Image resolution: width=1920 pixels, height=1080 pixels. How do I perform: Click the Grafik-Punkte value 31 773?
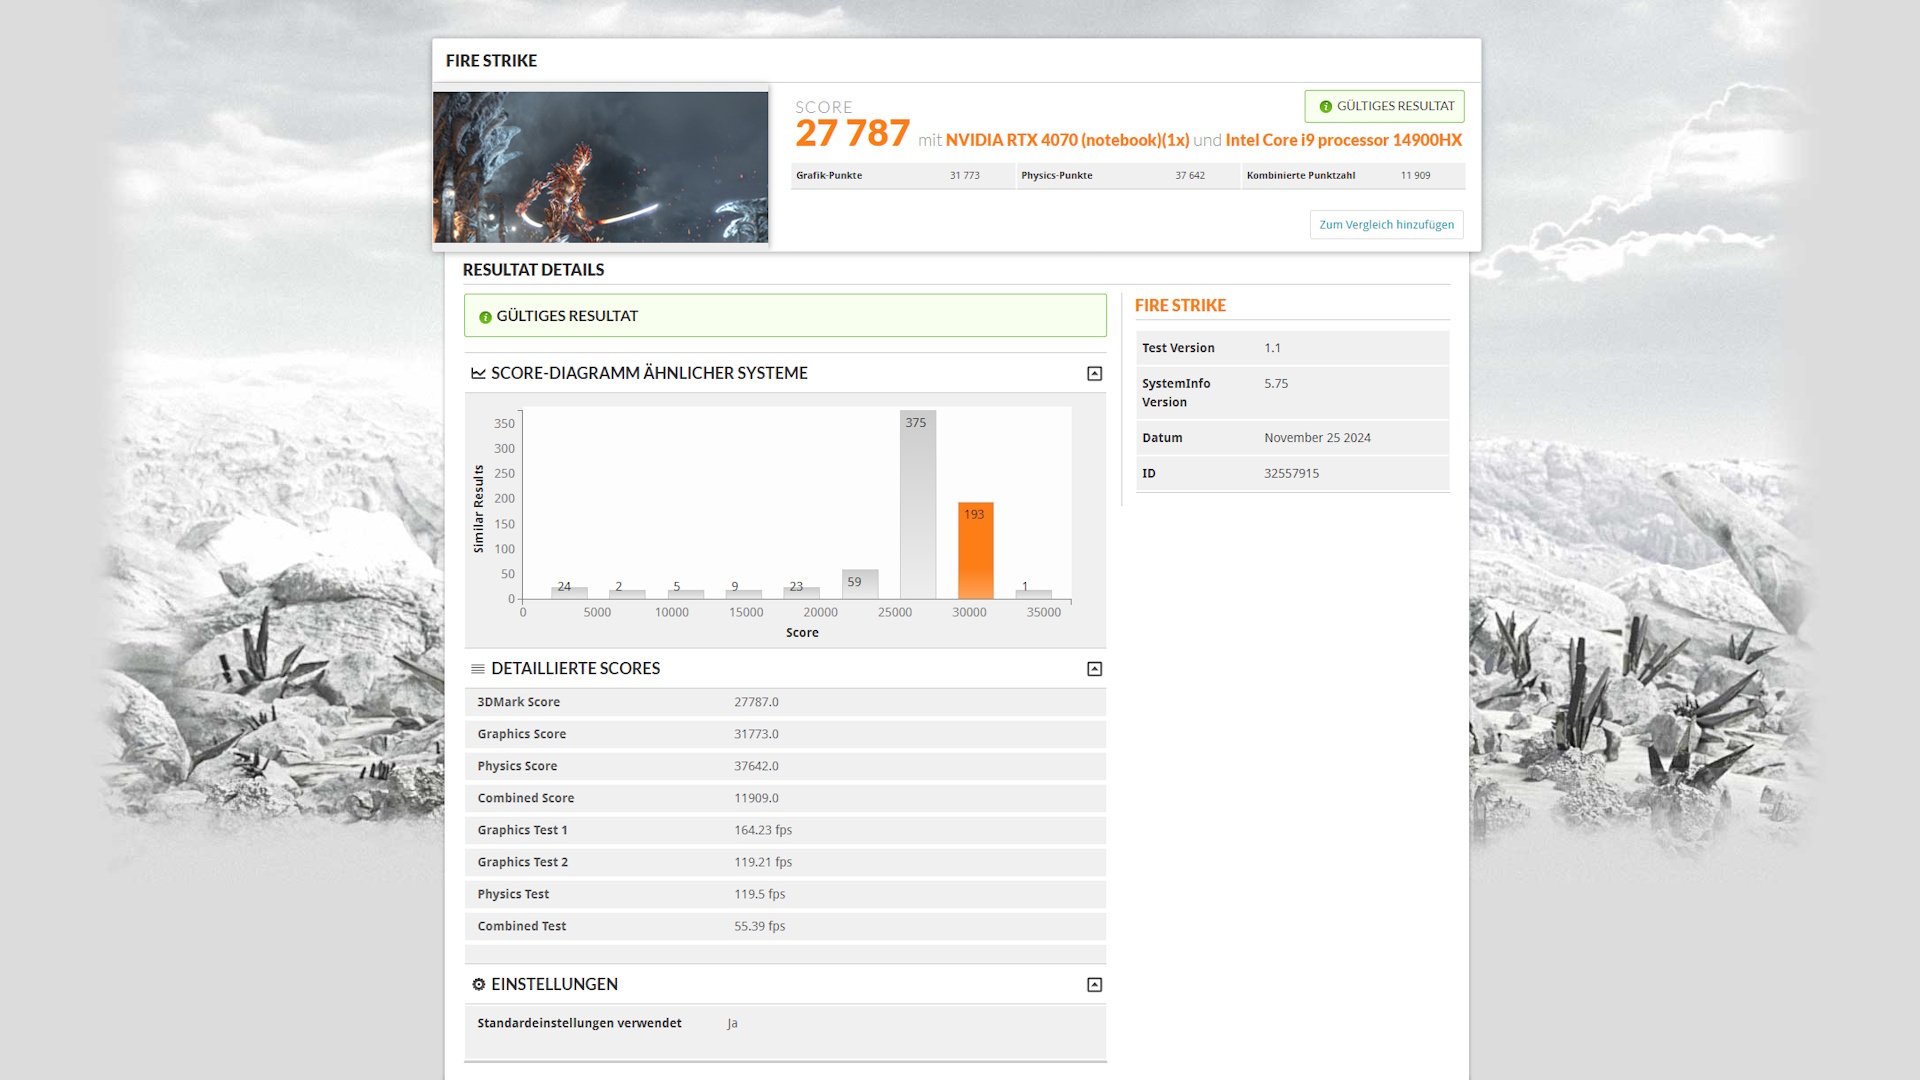coord(964,175)
